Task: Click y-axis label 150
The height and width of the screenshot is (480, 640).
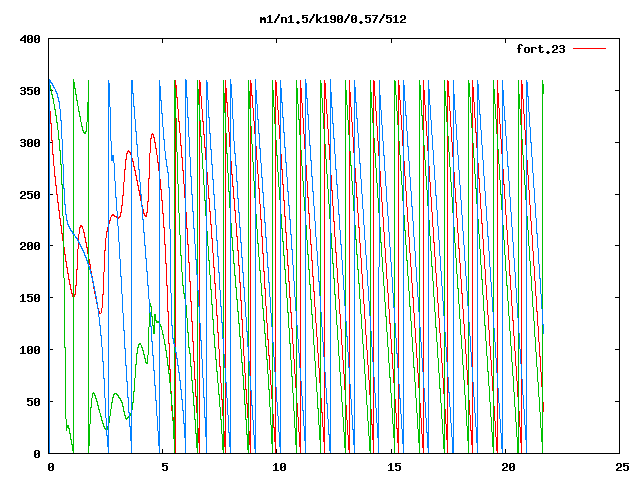Action: point(30,298)
